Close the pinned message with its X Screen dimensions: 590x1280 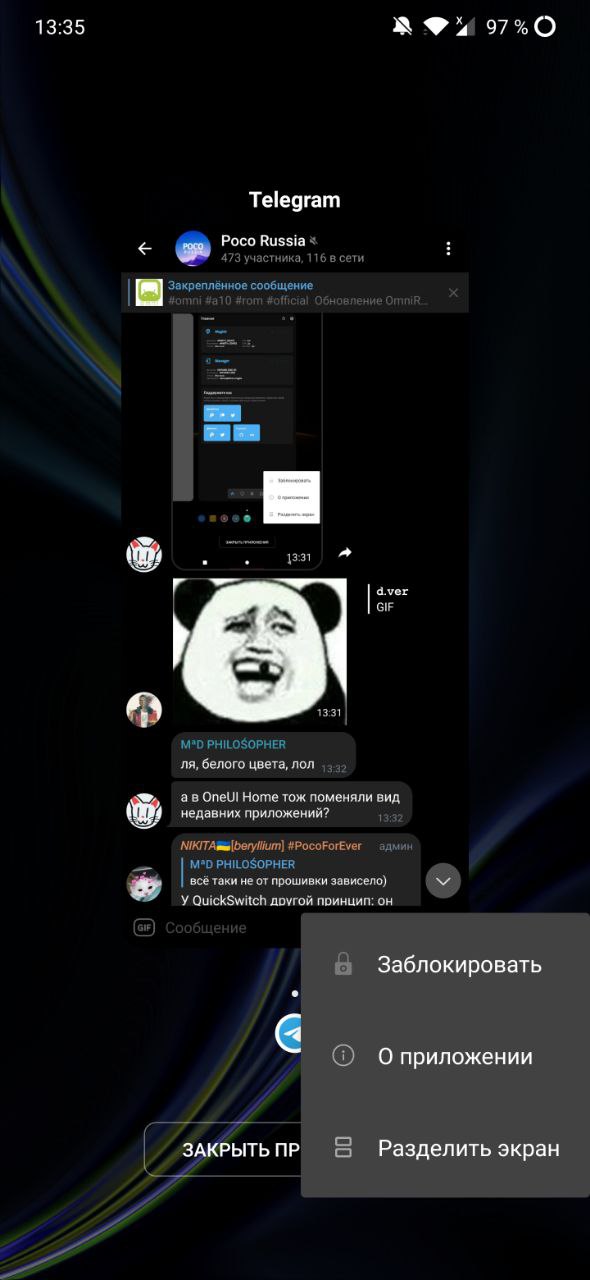click(x=453, y=293)
